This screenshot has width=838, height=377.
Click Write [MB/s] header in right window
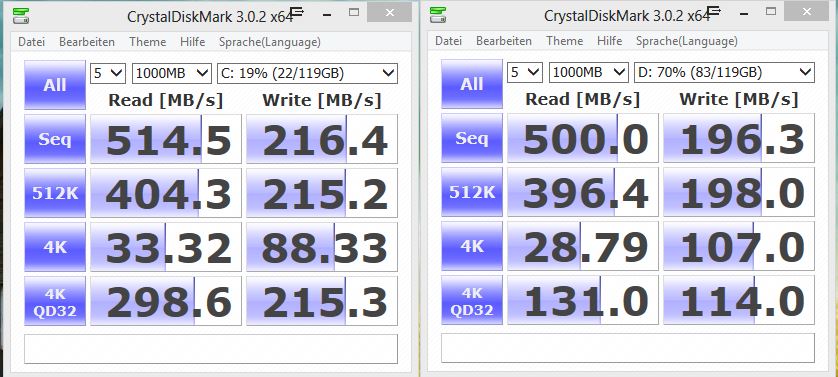click(739, 99)
